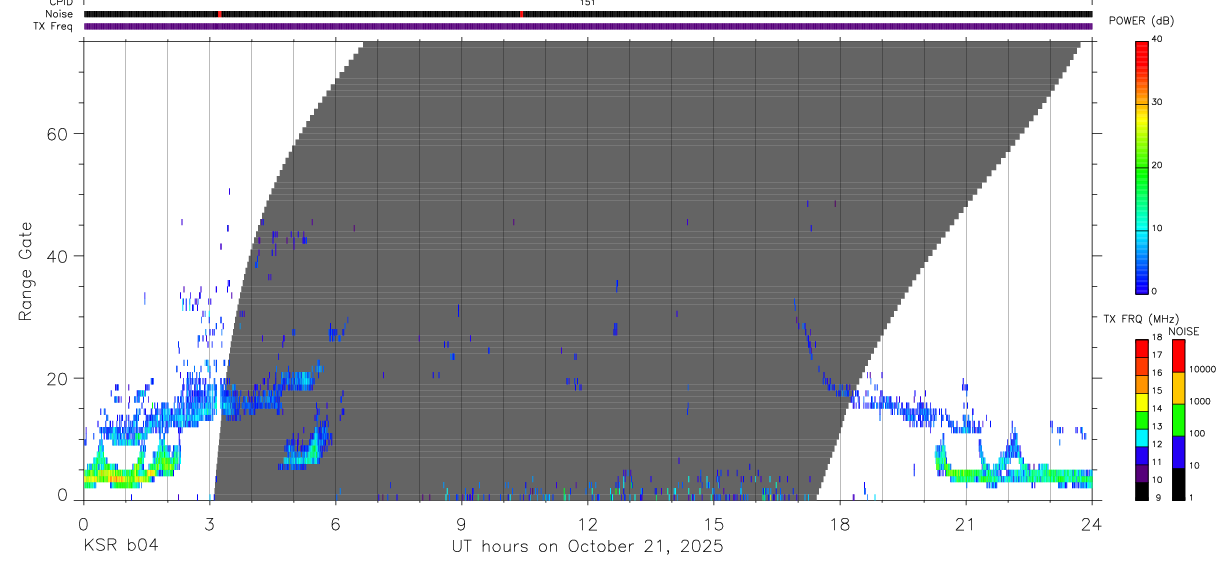Select the 'POWER (dB)' label
The height and width of the screenshot is (567, 1228).
1142,20
